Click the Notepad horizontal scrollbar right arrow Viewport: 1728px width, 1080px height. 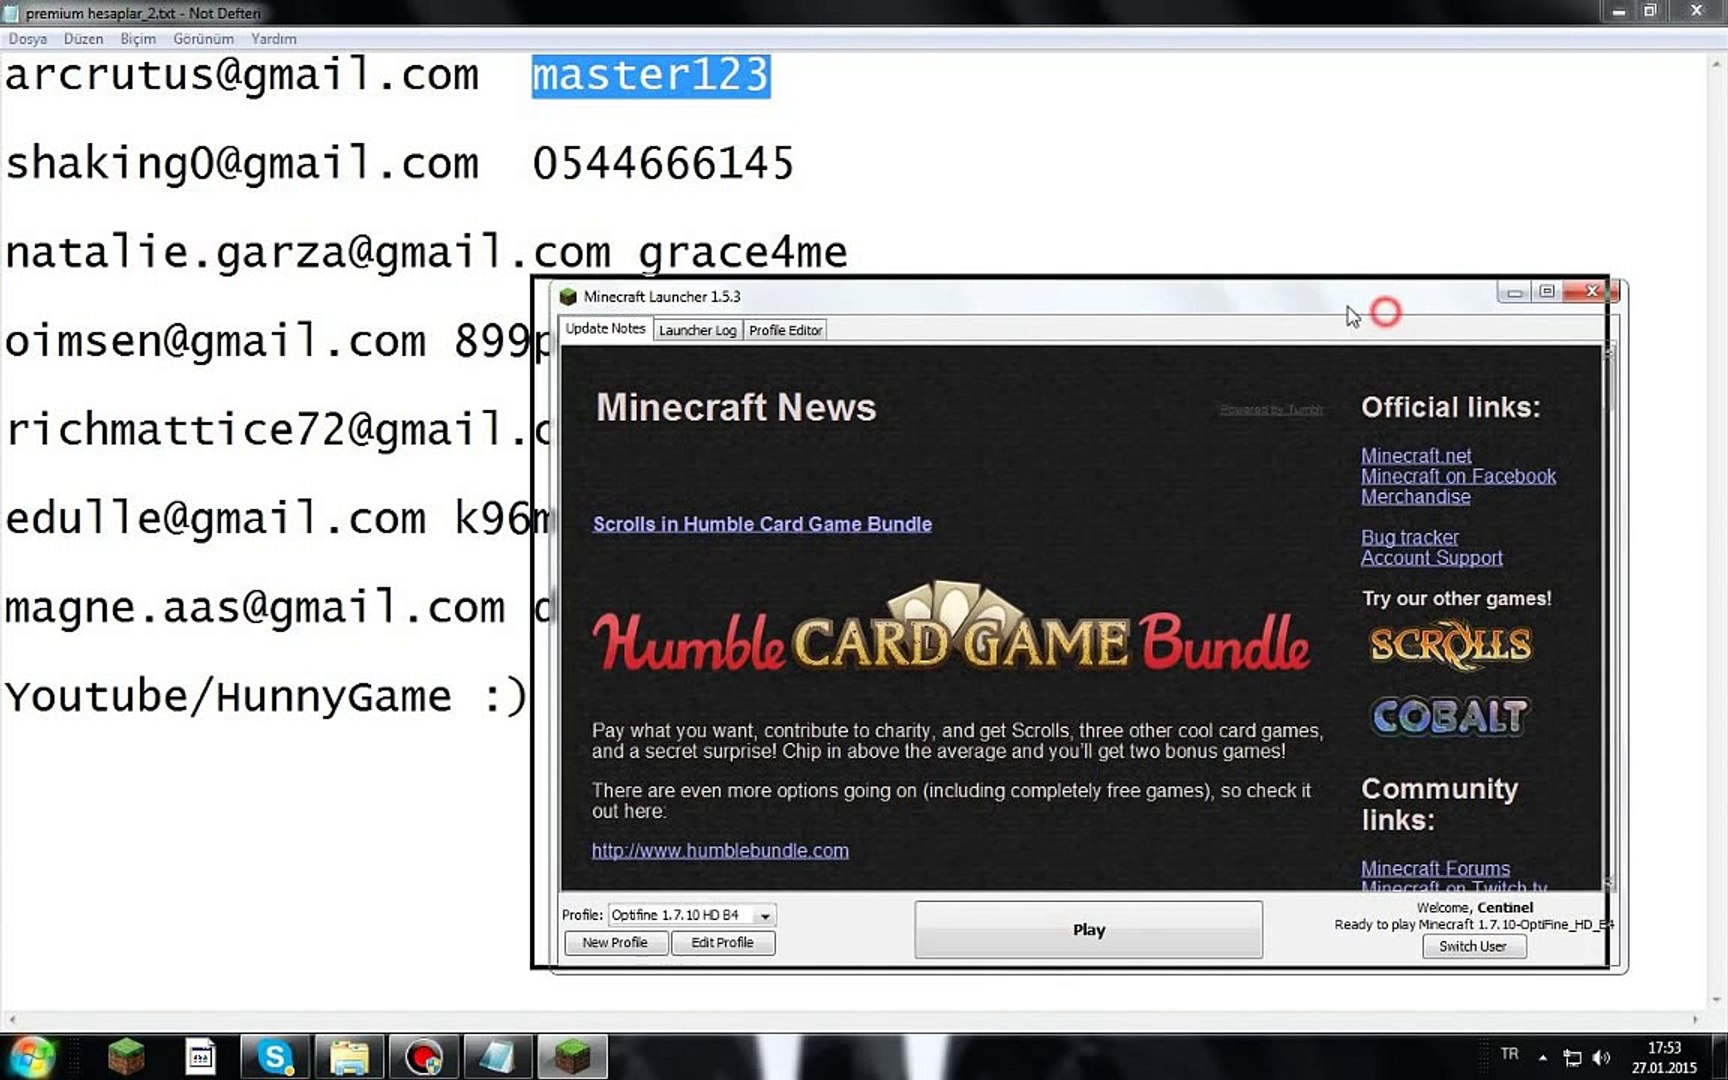pos(1695,1020)
